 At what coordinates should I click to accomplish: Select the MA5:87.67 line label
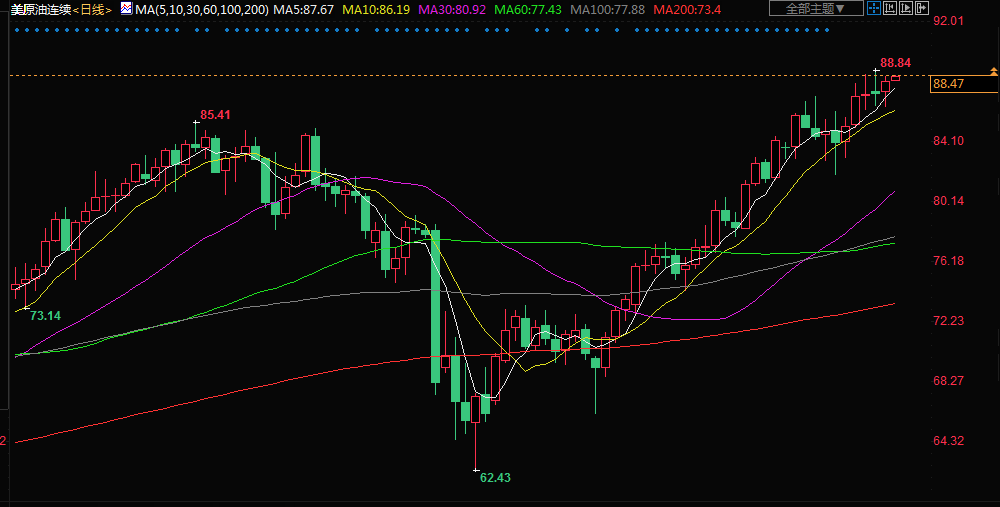pyautogui.click(x=304, y=9)
